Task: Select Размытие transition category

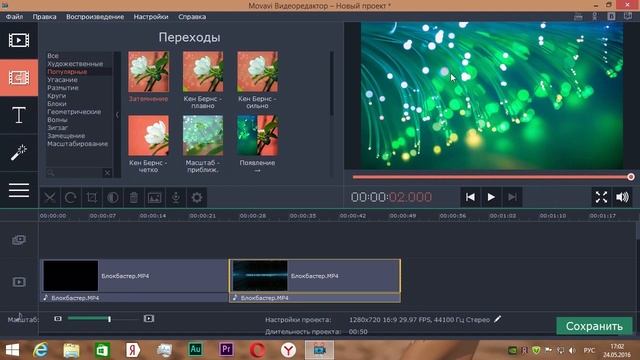Action: [x=63, y=88]
